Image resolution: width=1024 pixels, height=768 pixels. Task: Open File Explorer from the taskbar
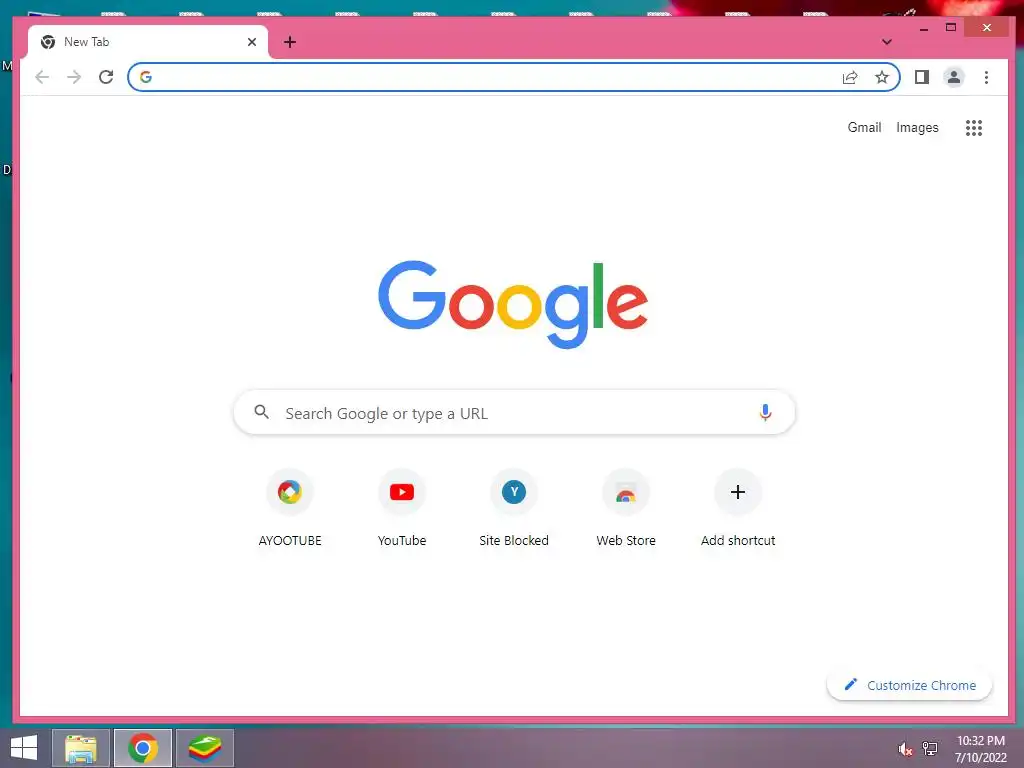tap(81, 748)
